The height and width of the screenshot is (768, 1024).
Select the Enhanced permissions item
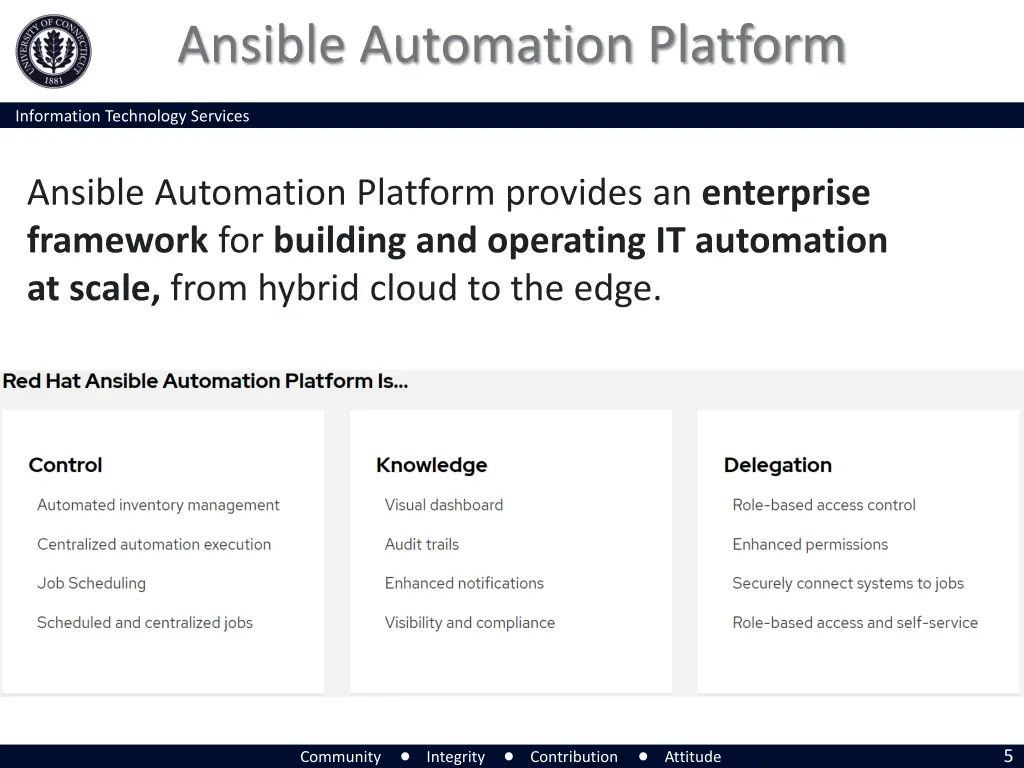click(x=810, y=544)
